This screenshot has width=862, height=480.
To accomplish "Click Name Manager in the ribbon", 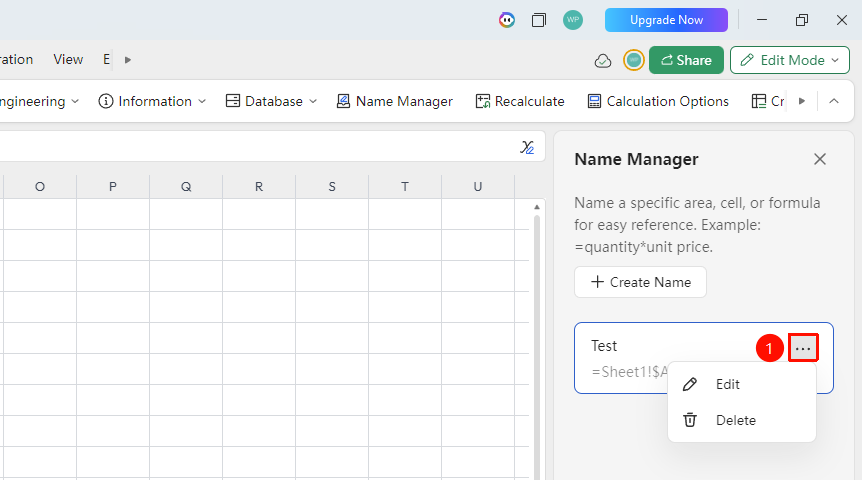I will 395,101.
